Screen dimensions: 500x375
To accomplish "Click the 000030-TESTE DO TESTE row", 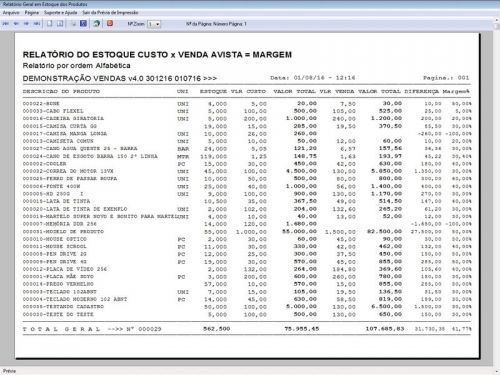I will [x=247, y=315].
